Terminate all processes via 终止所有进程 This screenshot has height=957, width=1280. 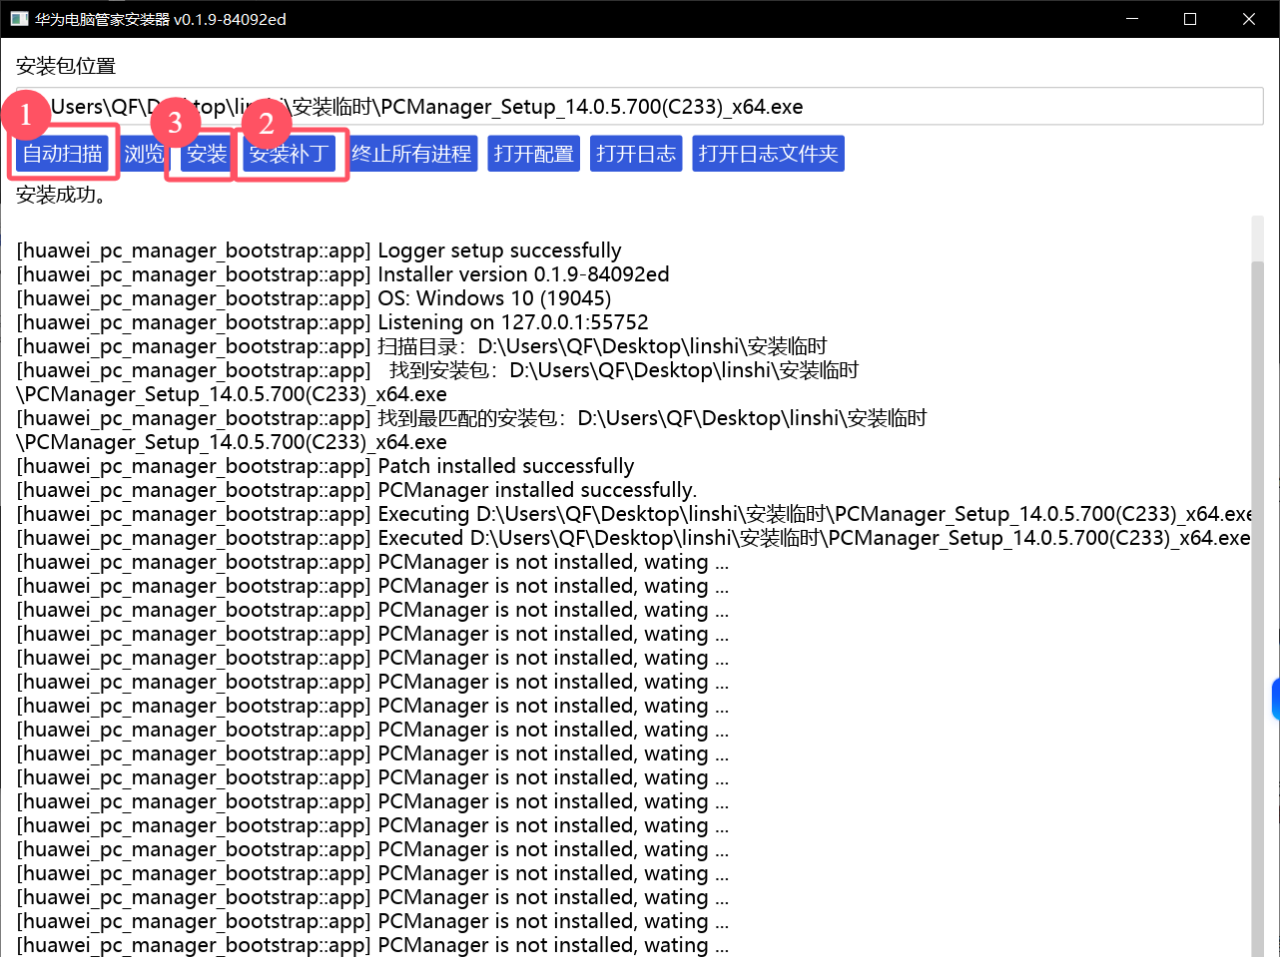click(411, 154)
